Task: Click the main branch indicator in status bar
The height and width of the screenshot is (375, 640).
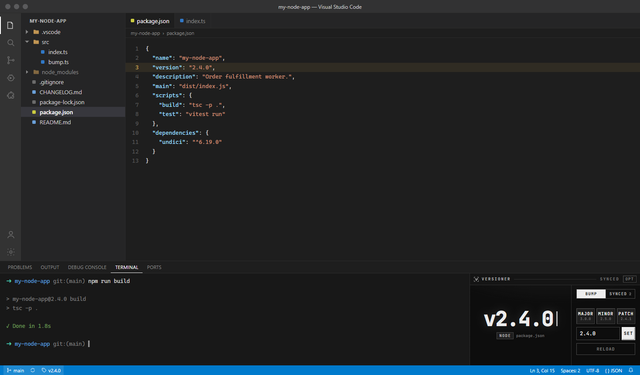Action: click(x=16, y=371)
